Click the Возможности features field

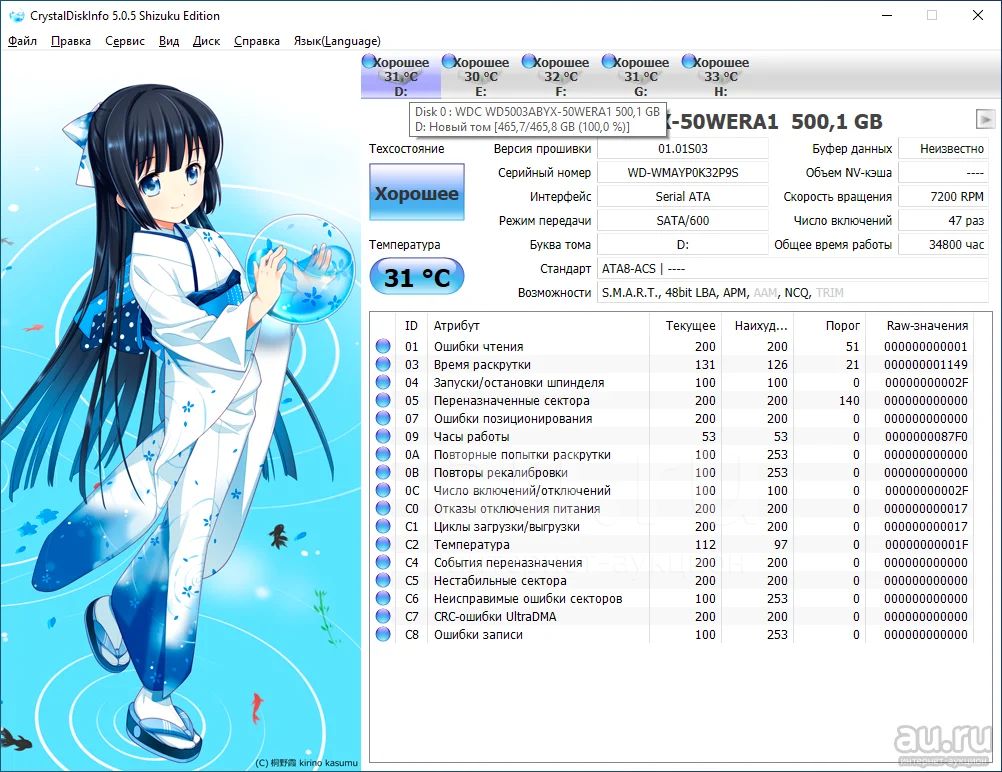pyautogui.click(x=793, y=293)
